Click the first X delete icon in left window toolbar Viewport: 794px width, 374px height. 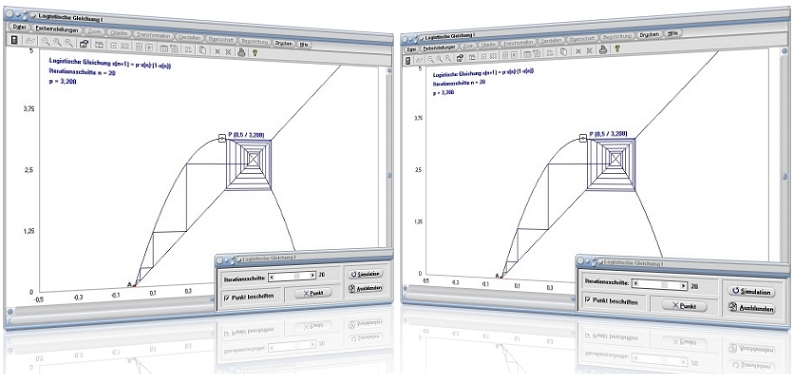(x=217, y=51)
